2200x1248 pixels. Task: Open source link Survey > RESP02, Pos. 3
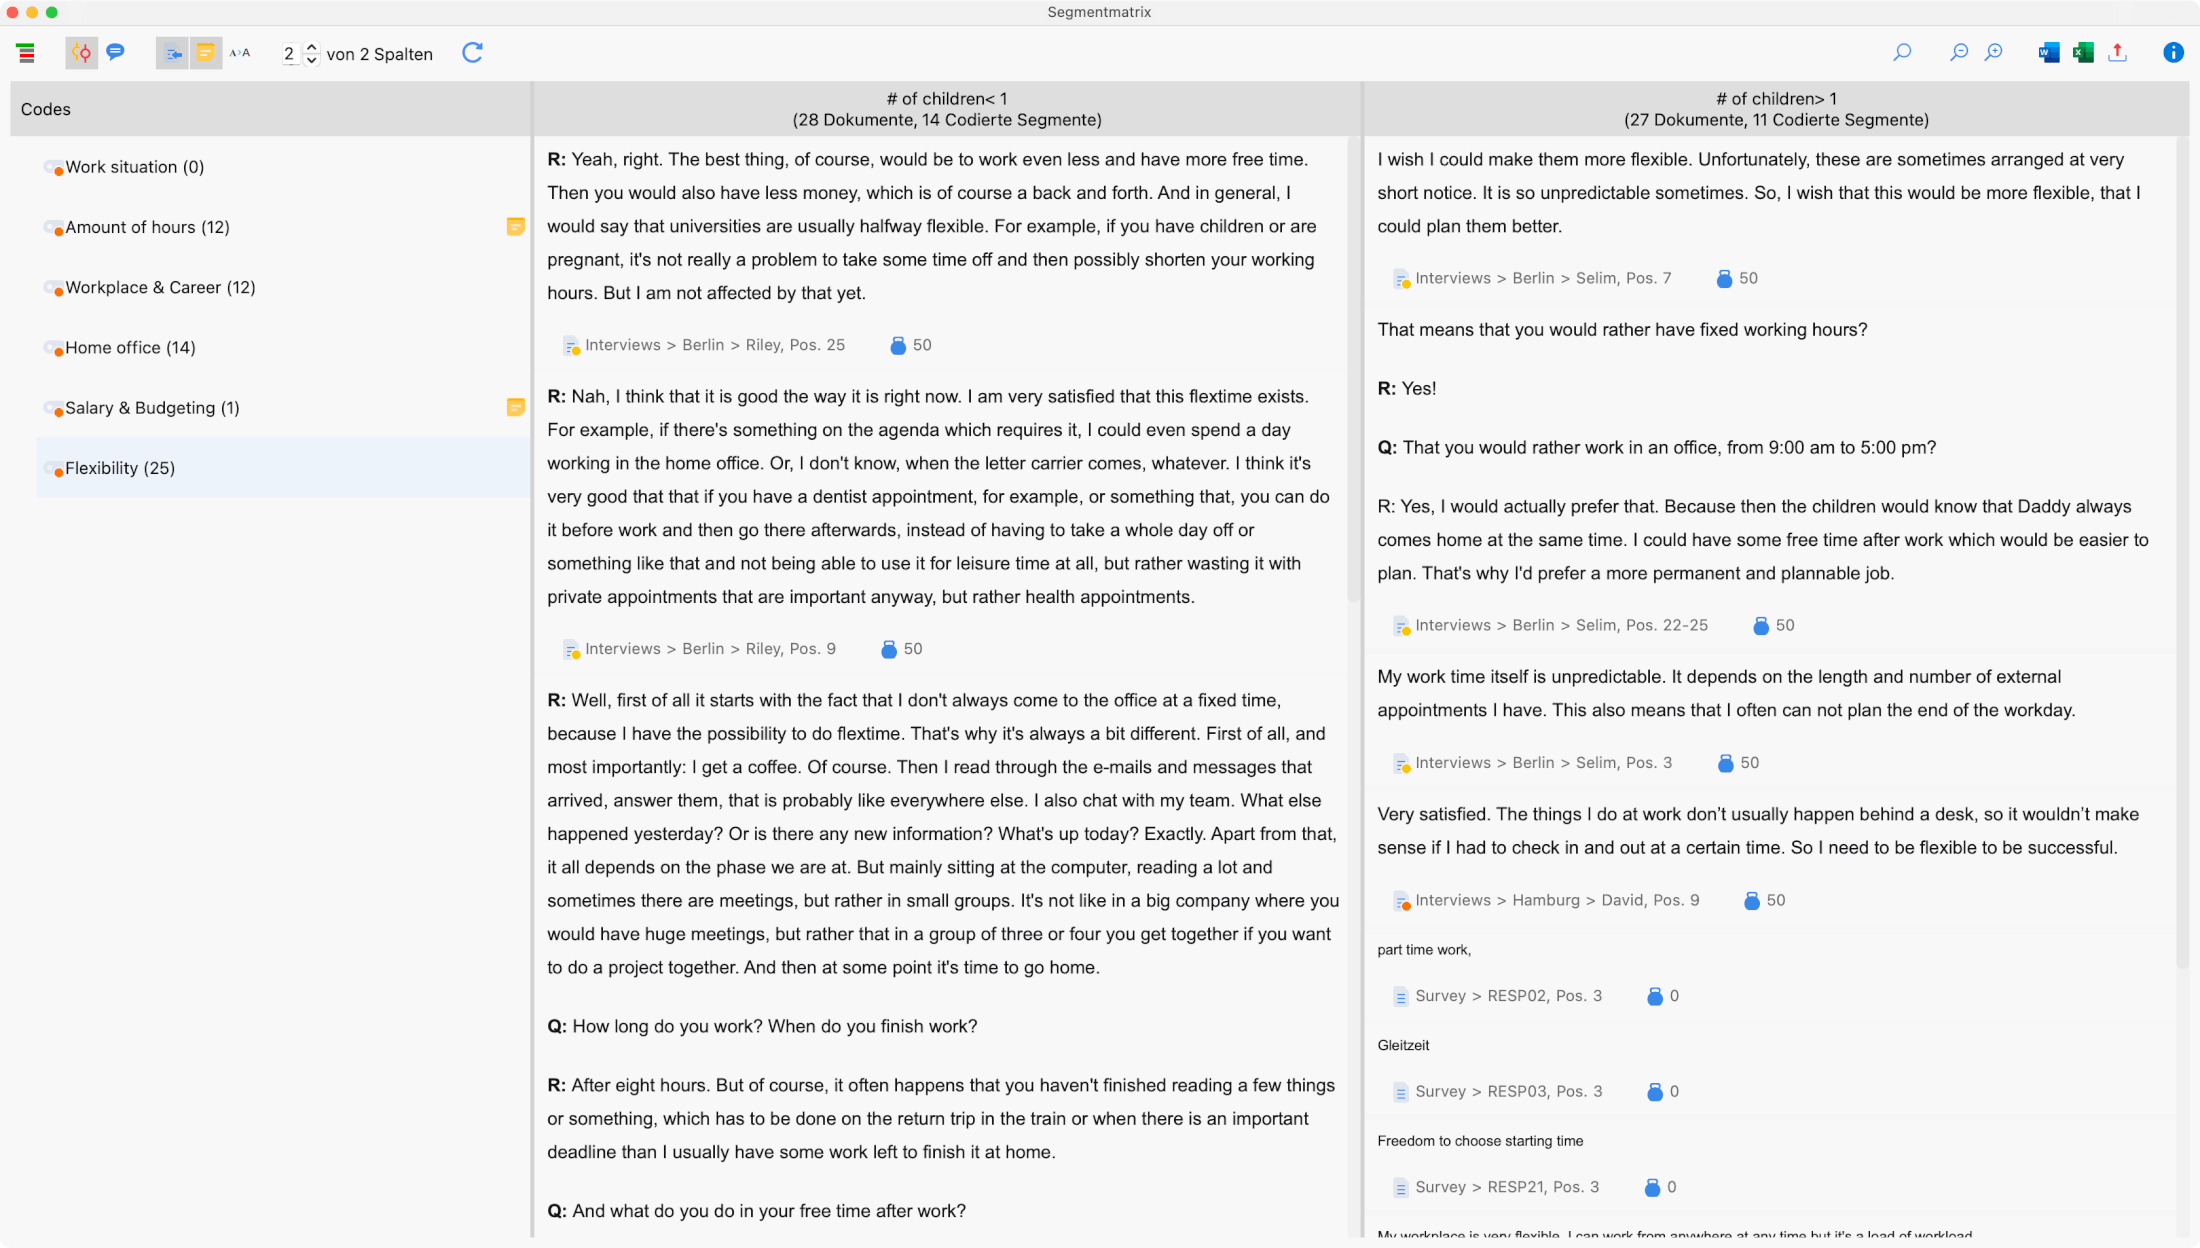[x=1508, y=996]
